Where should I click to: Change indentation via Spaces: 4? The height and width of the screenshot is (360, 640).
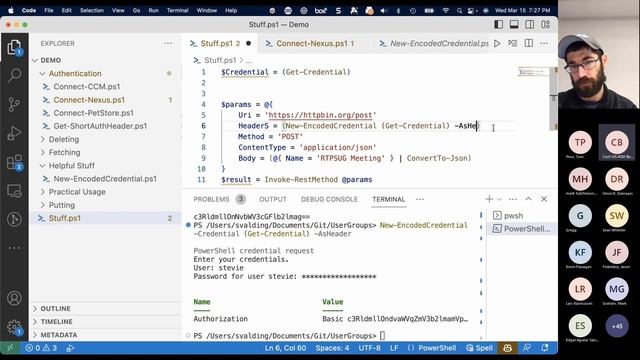pyautogui.click(x=332, y=348)
